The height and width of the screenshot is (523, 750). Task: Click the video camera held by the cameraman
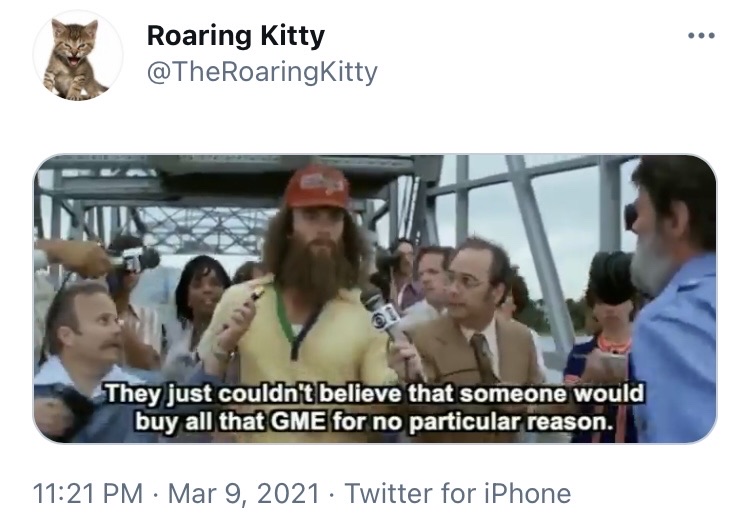(135, 260)
